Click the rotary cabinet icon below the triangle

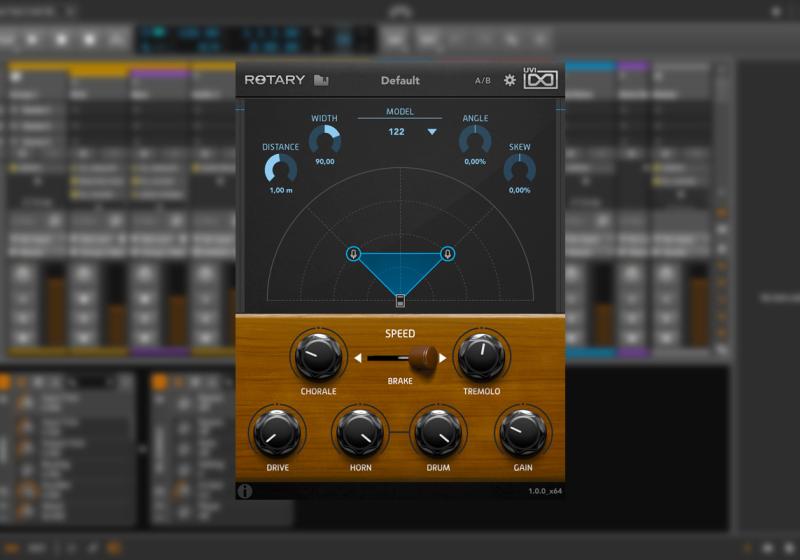(x=400, y=301)
